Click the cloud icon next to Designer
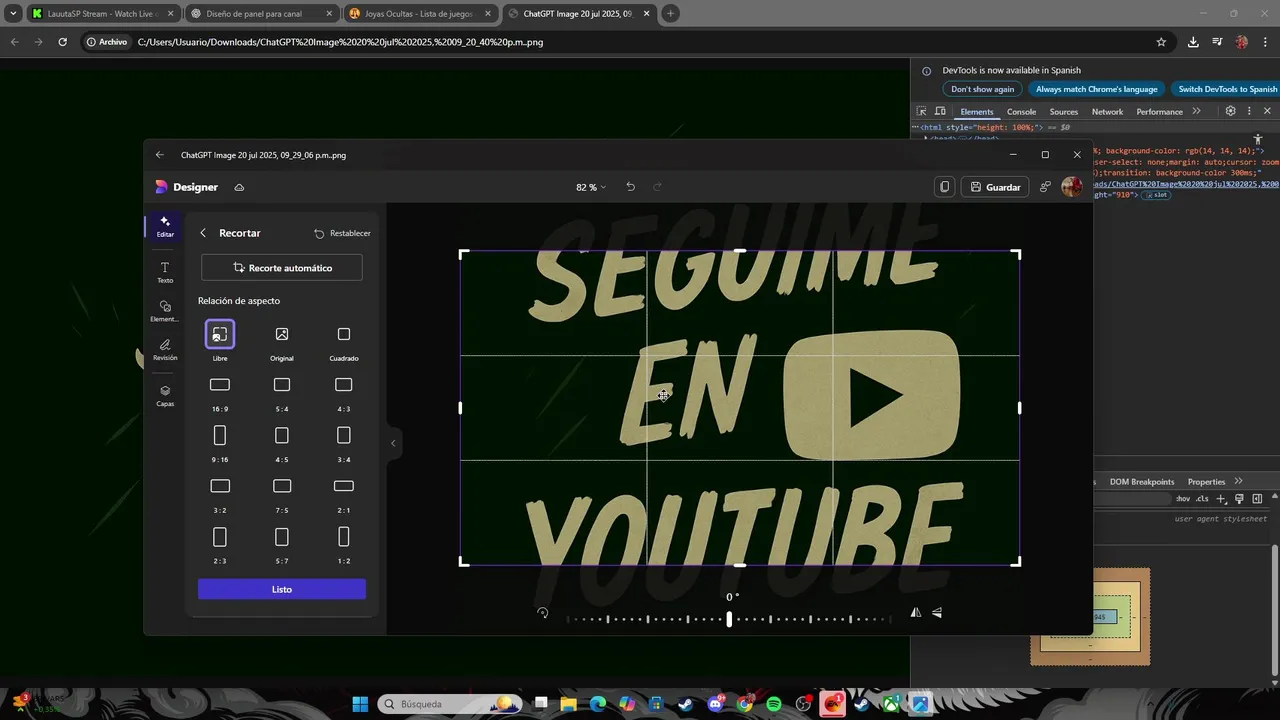Screen dimensions: 1280x720 pyautogui.click(x=239, y=187)
